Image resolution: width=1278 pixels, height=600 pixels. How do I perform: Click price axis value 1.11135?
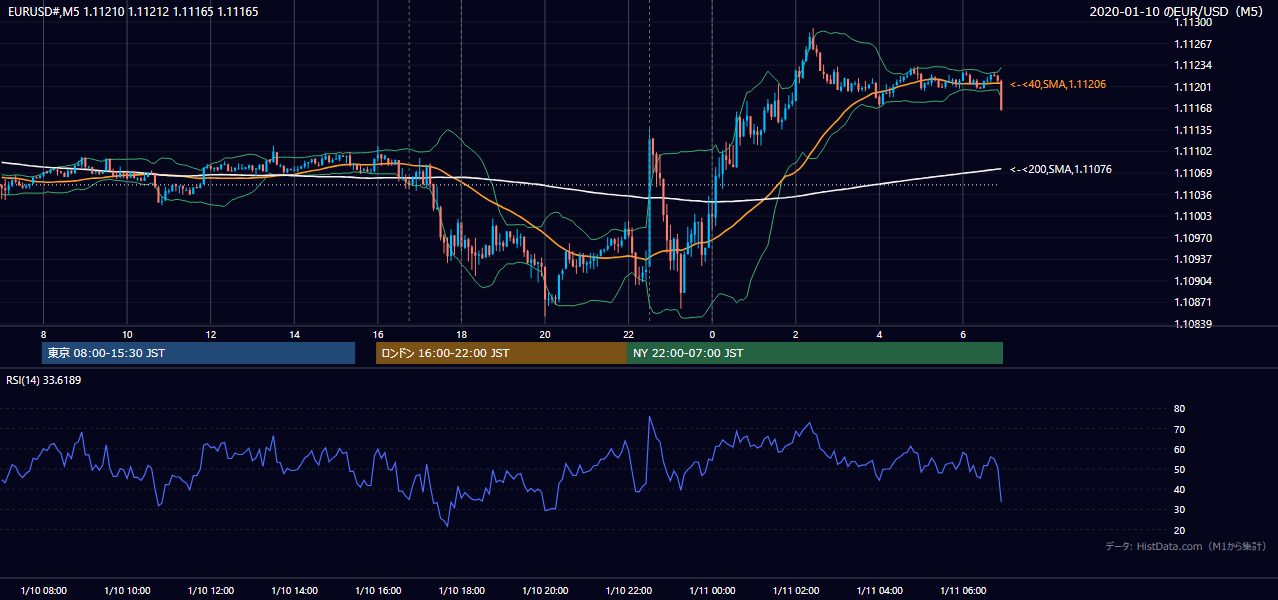pyautogui.click(x=1191, y=131)
